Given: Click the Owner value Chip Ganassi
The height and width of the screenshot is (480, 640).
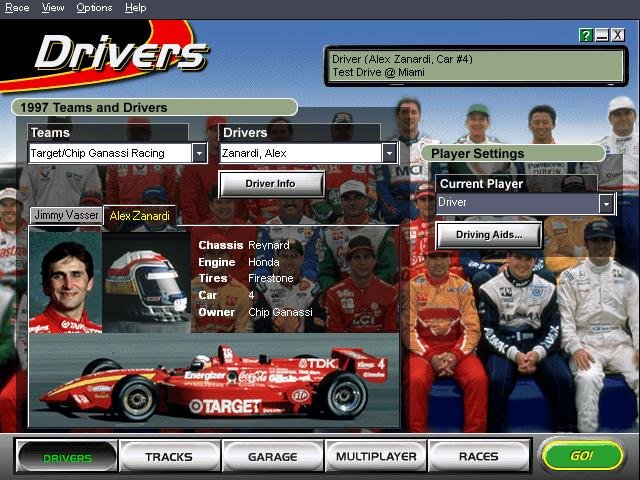Looking at the screenshot, I should point(280,312).
